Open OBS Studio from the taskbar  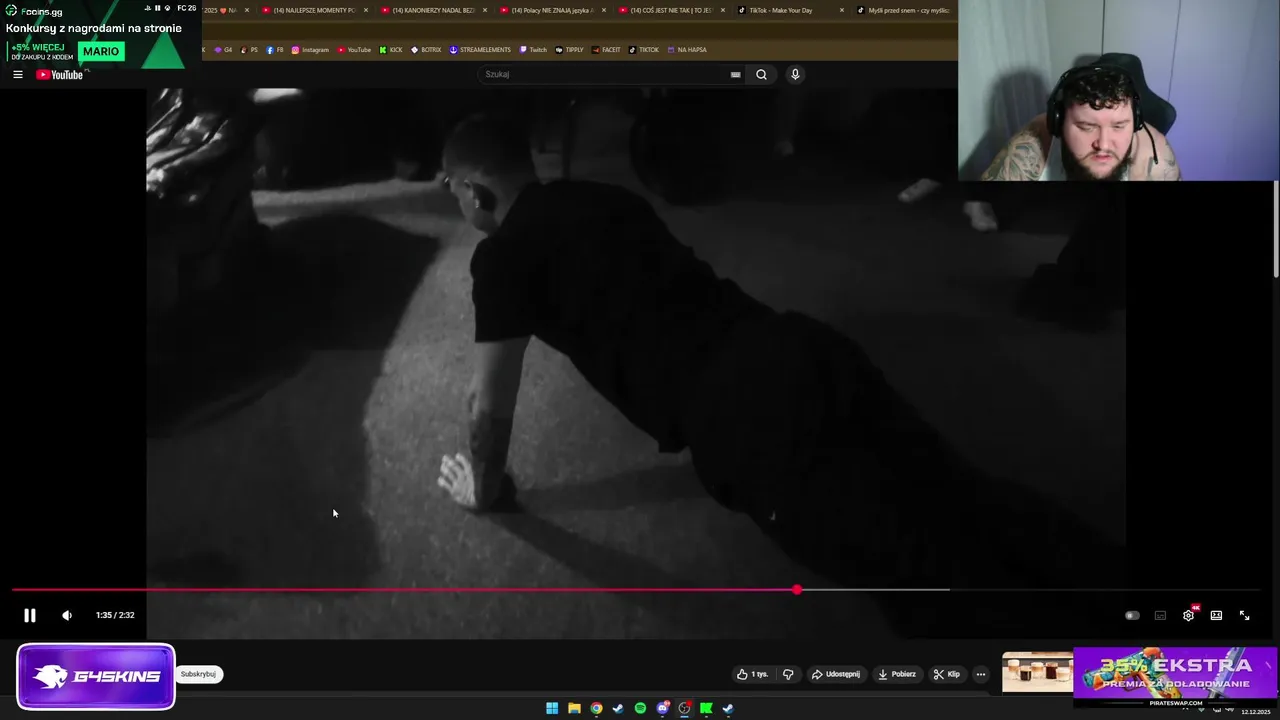(x=684, y=708)
